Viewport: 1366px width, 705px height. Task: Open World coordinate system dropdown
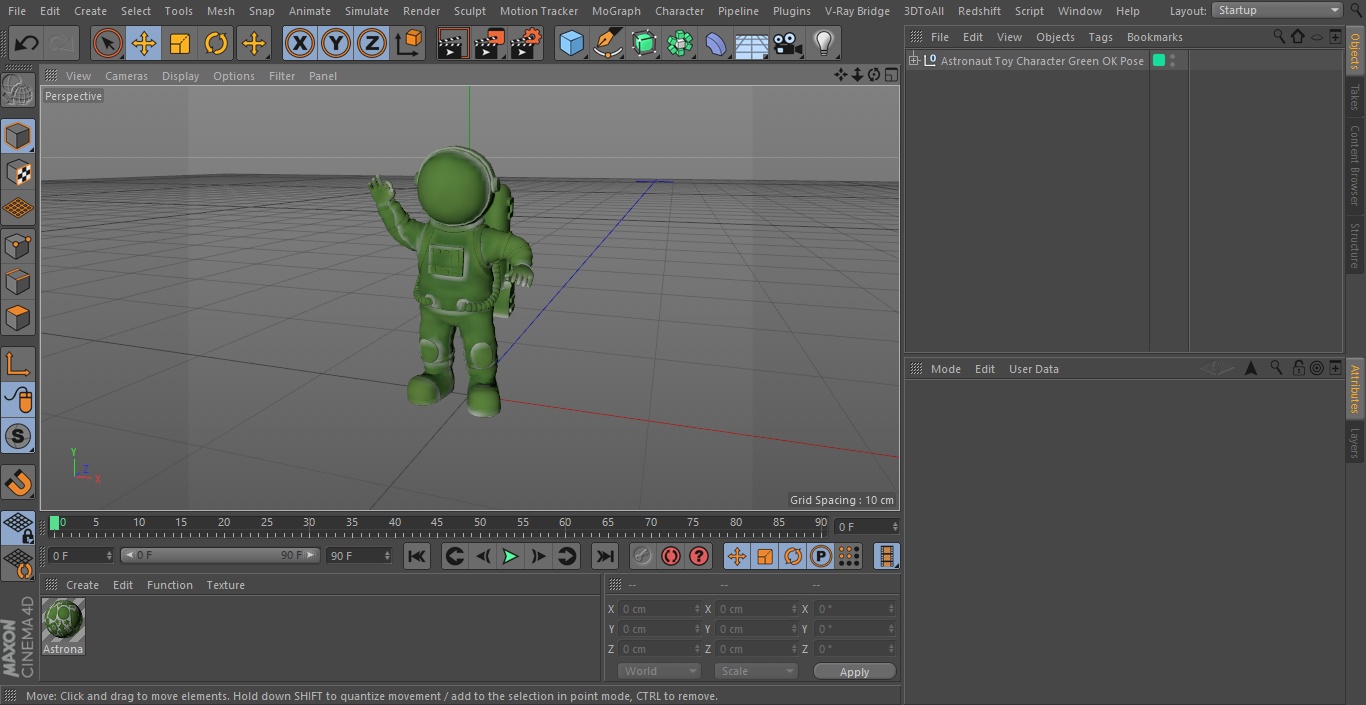658,671
